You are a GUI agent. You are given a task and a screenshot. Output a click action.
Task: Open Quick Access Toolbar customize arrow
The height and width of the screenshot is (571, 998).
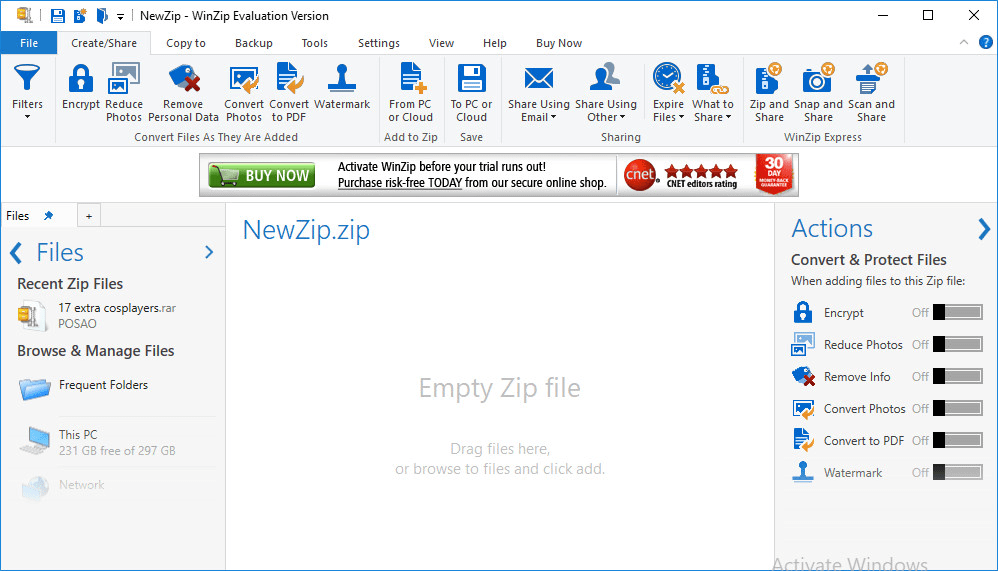[120, 17]
